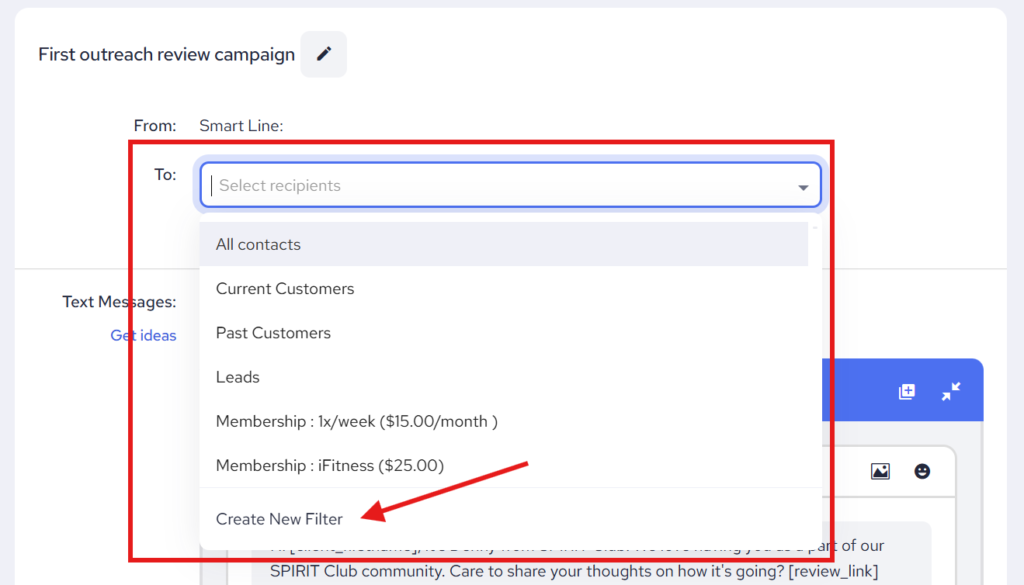Select the Leads recipient group

coord(238,377)
